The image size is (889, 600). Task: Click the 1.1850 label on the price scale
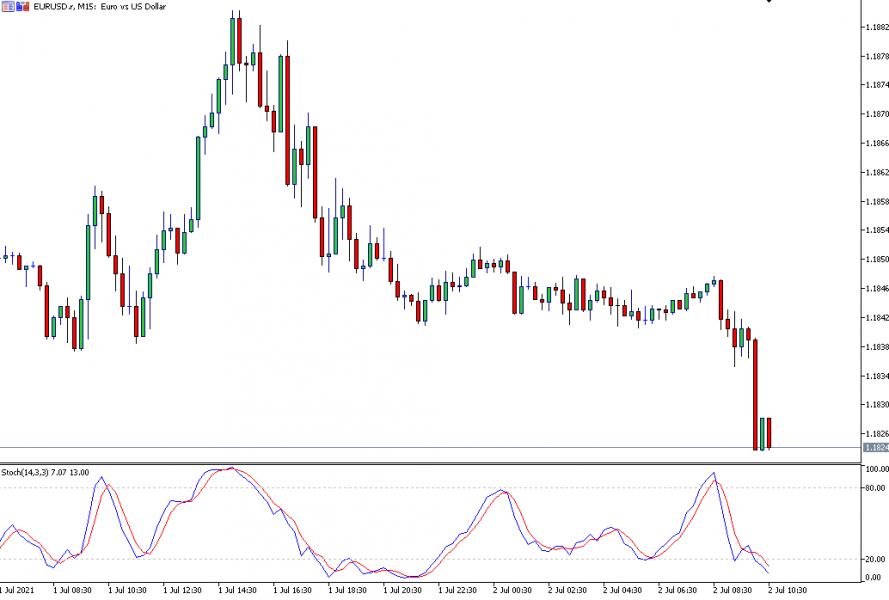[x=875, y=260]
